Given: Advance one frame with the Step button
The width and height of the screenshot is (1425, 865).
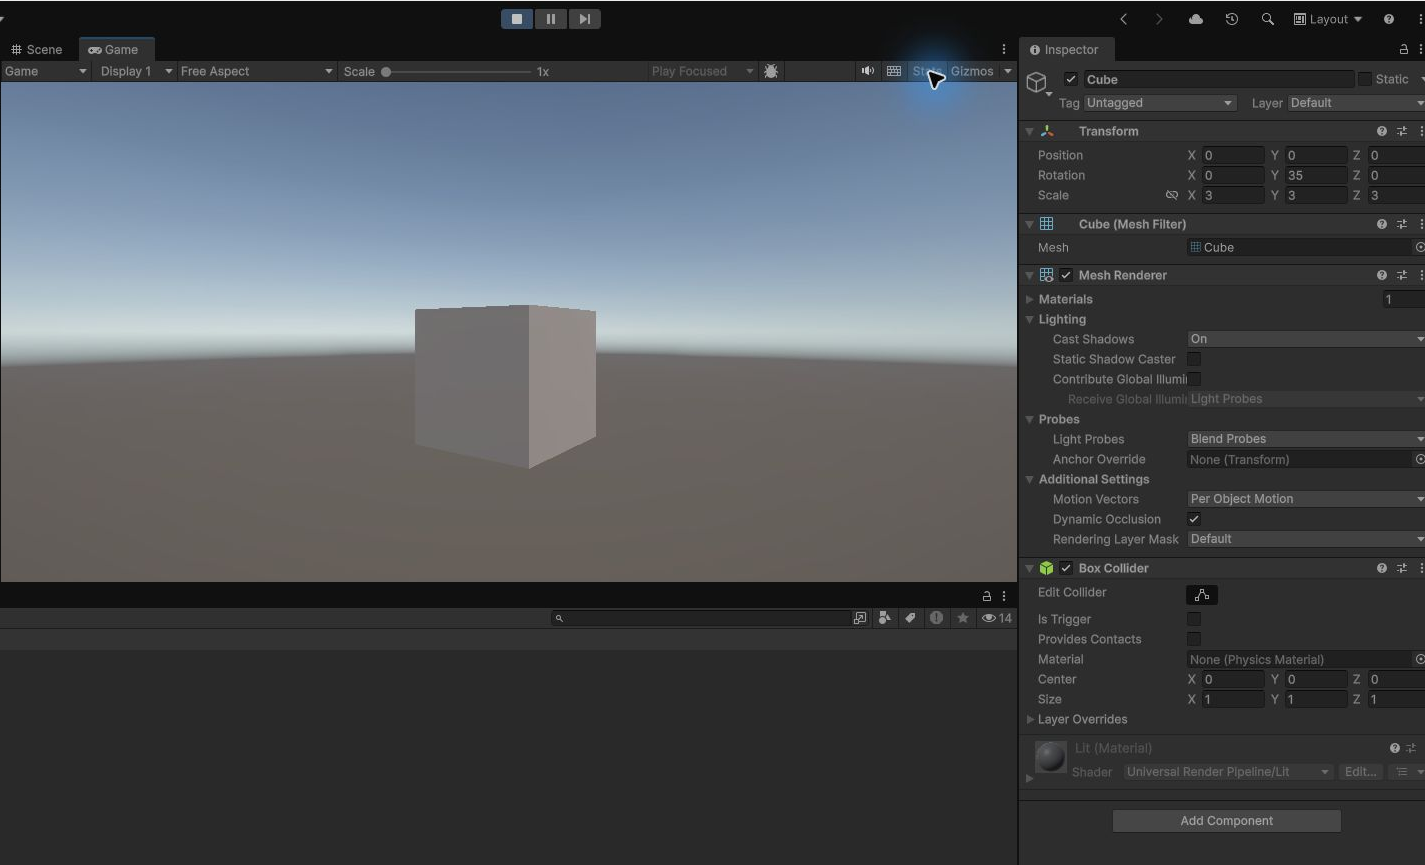Looking at the screenshot, I should coord(585,19).
